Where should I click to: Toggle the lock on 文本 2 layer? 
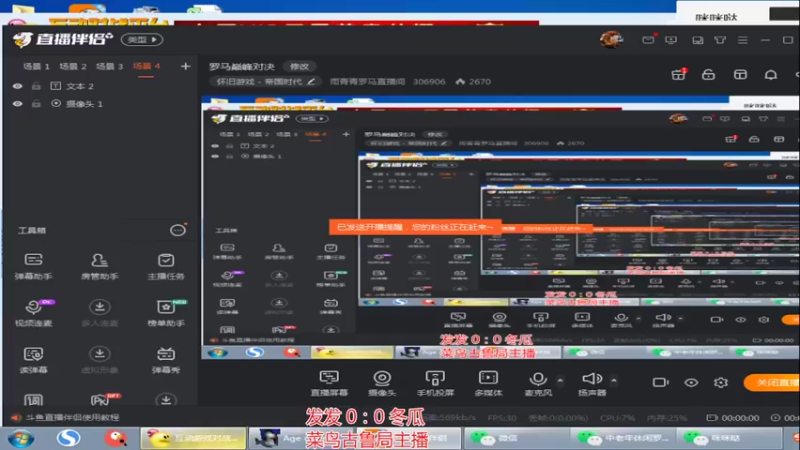(36, 86)
